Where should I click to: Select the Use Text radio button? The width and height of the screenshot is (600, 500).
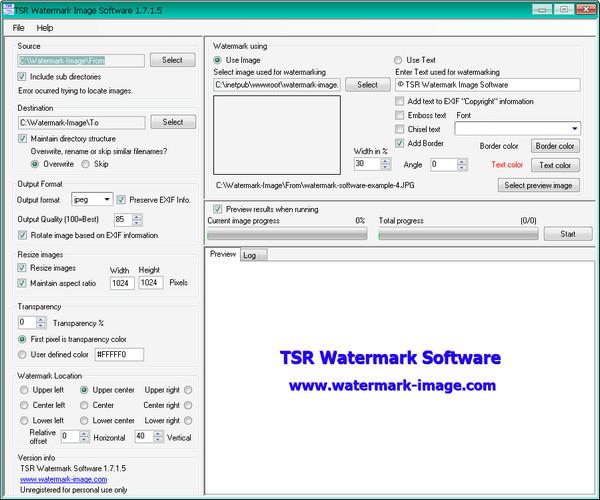tap(398, 60)
